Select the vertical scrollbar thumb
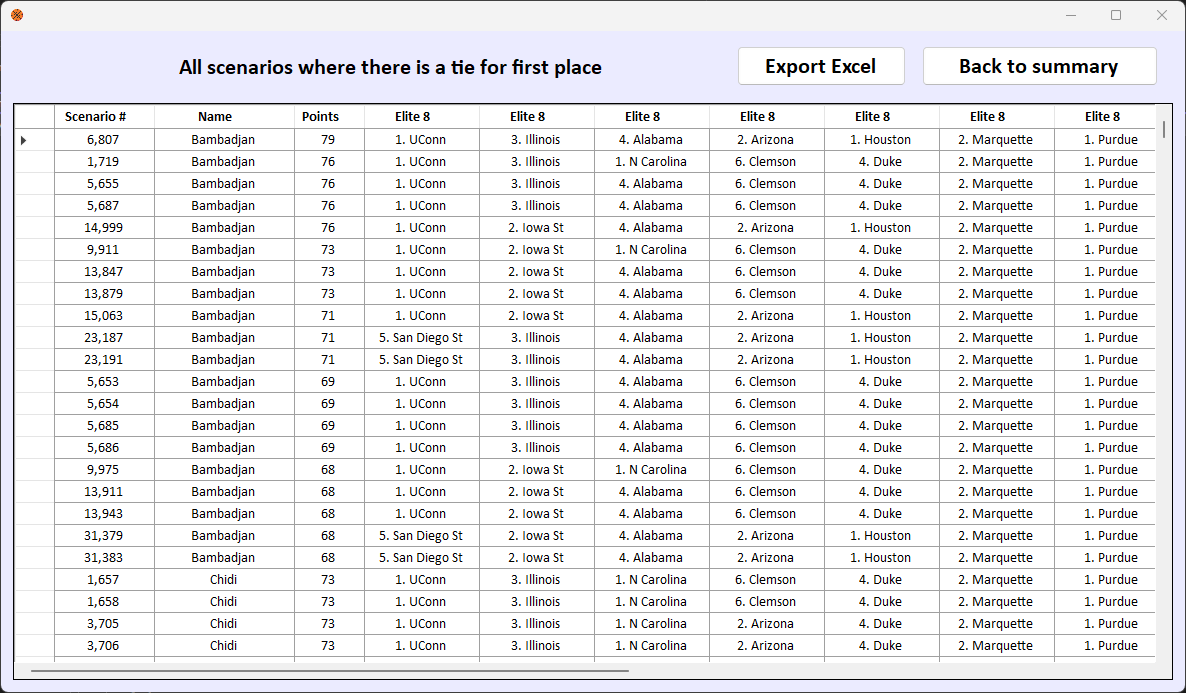This screenshot has height=693, width=1186. [1163, 129]
